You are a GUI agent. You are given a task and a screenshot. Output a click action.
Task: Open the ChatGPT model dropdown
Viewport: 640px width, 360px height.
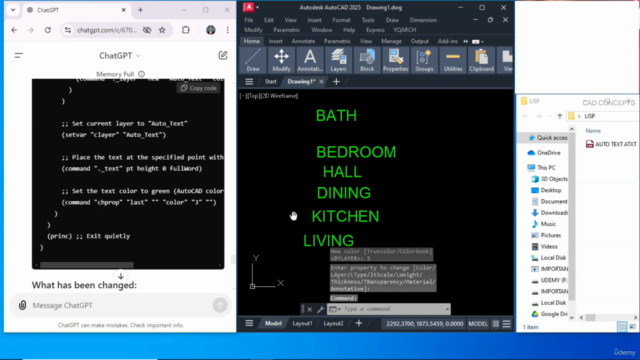(120, 56)
